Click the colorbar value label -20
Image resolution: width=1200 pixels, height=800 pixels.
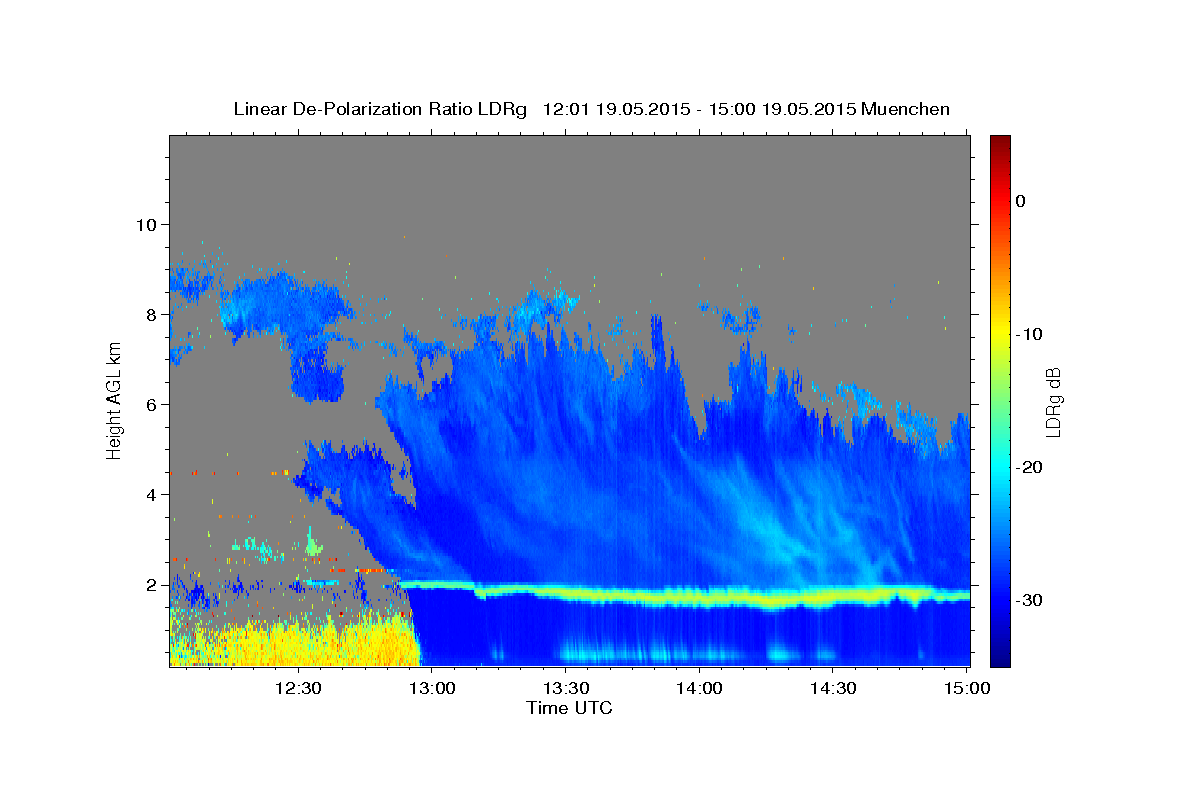point(1030,467)
